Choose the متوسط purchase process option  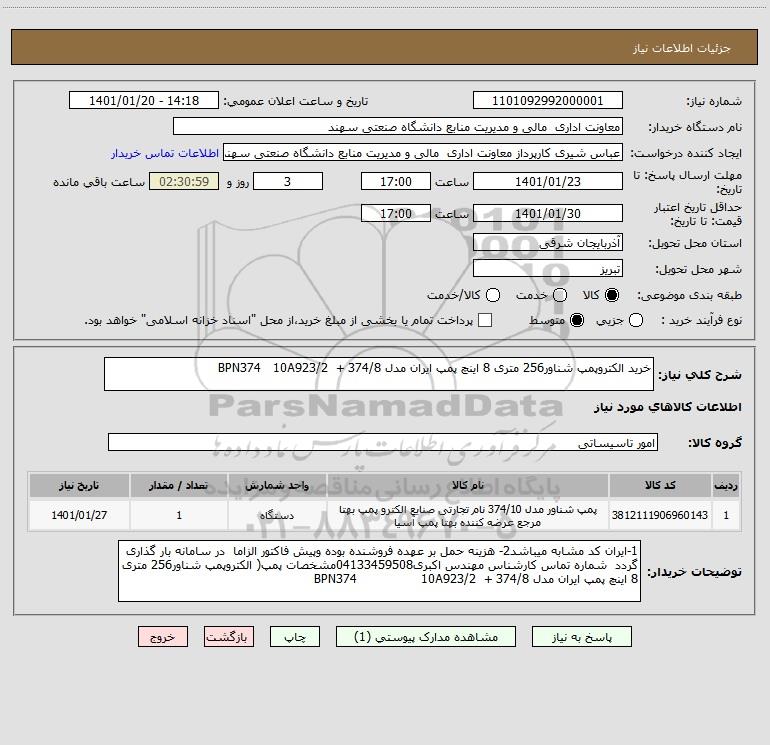(577, 321)
